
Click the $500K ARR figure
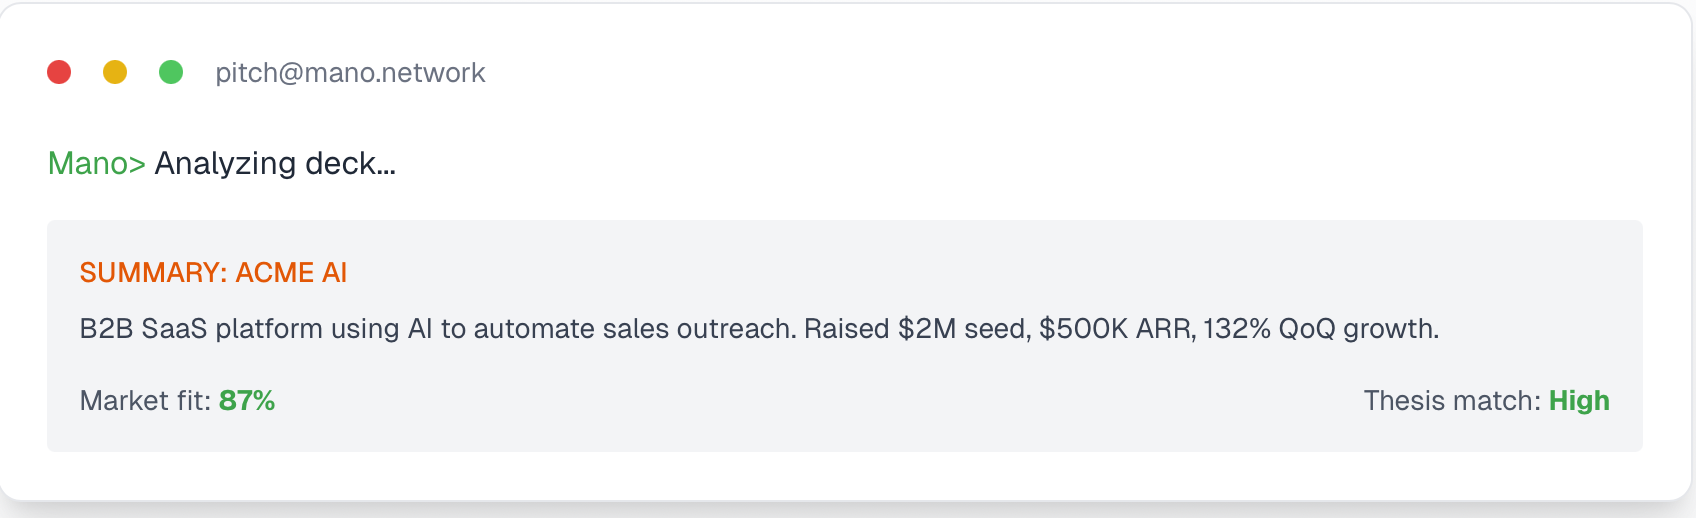click(1117, 329)
